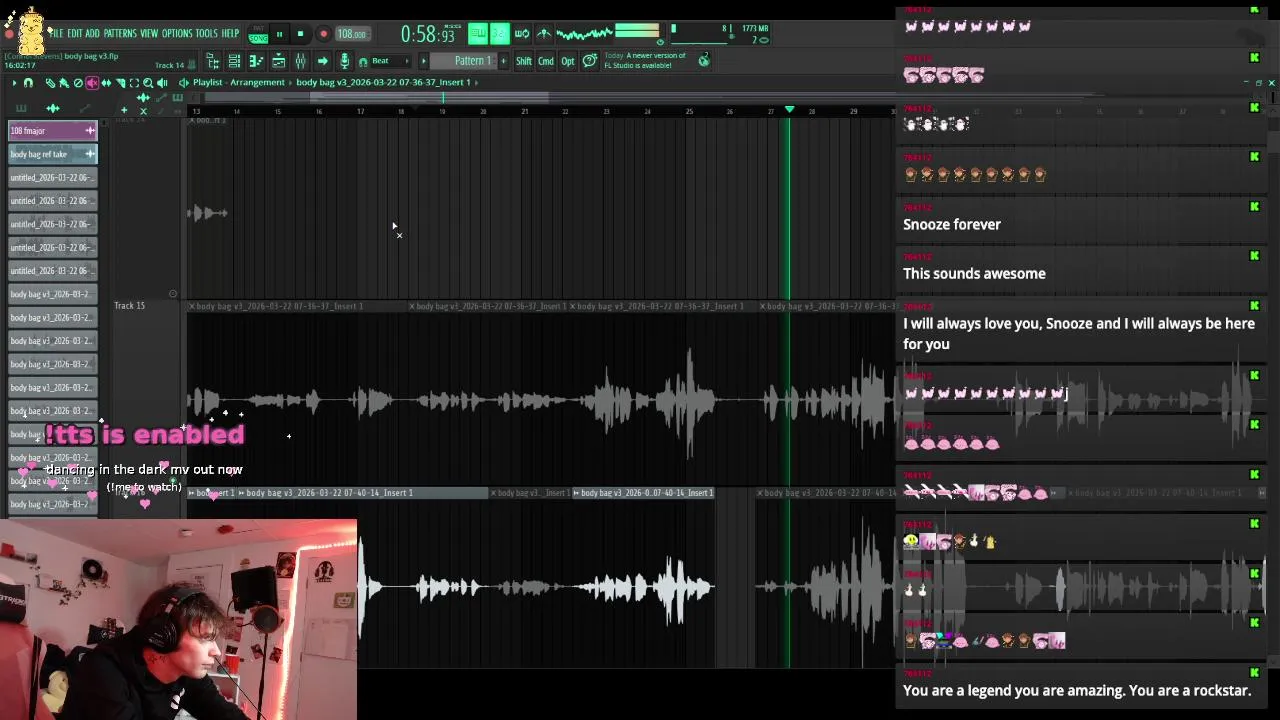Click the green right-arrow toolbar icon
The width and height of the screenshot is (1280, 720).
322,61
